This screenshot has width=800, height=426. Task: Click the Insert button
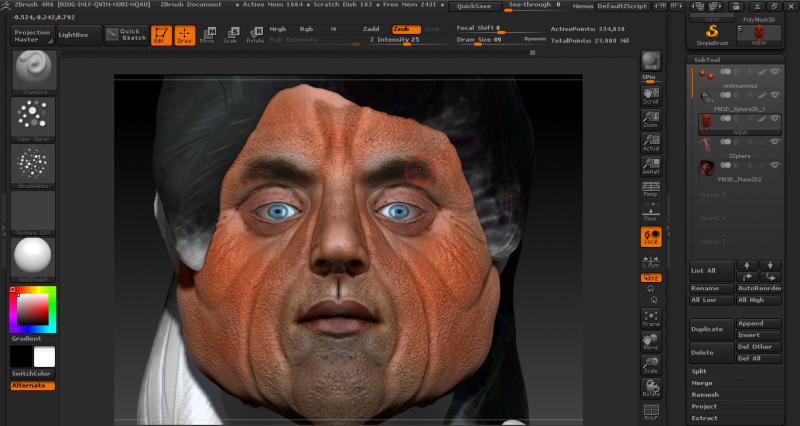759,335
